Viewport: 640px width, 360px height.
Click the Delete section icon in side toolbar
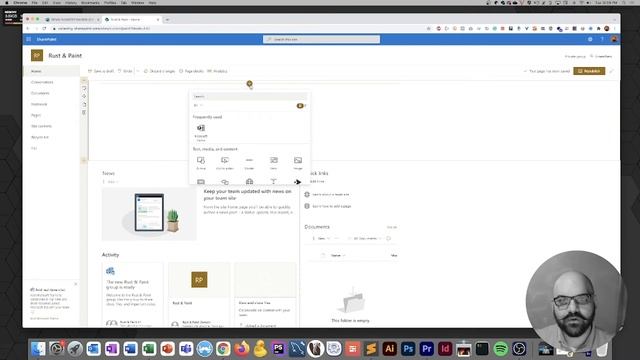point(84,112)
